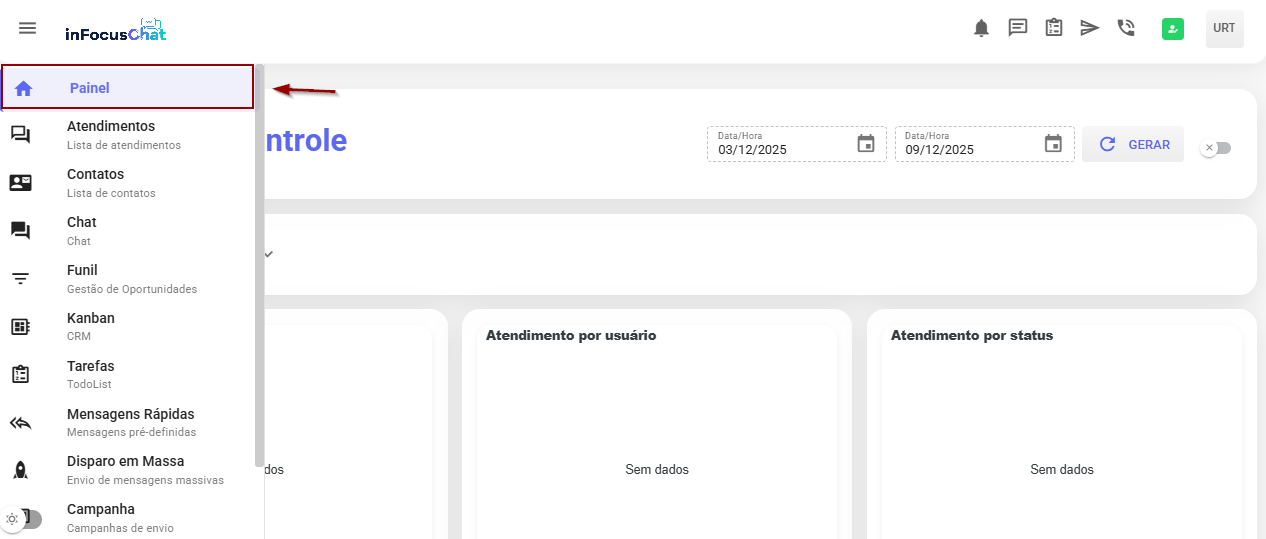Click the Kanban sidebar icon

21,326
